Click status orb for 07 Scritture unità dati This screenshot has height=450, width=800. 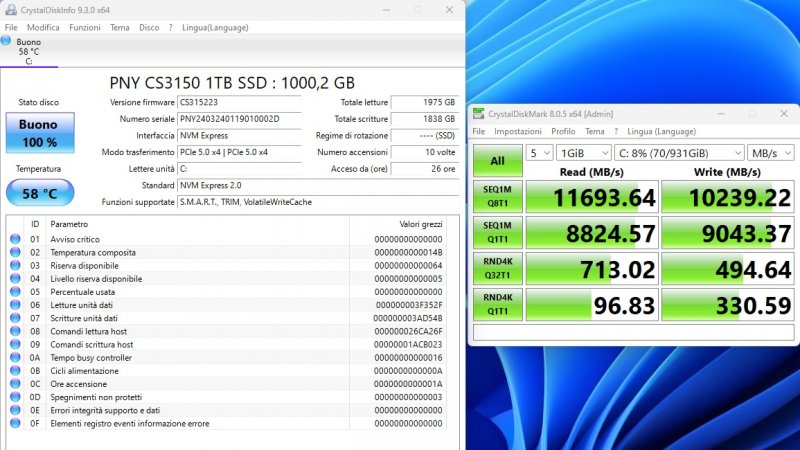(x=15, y=318)
